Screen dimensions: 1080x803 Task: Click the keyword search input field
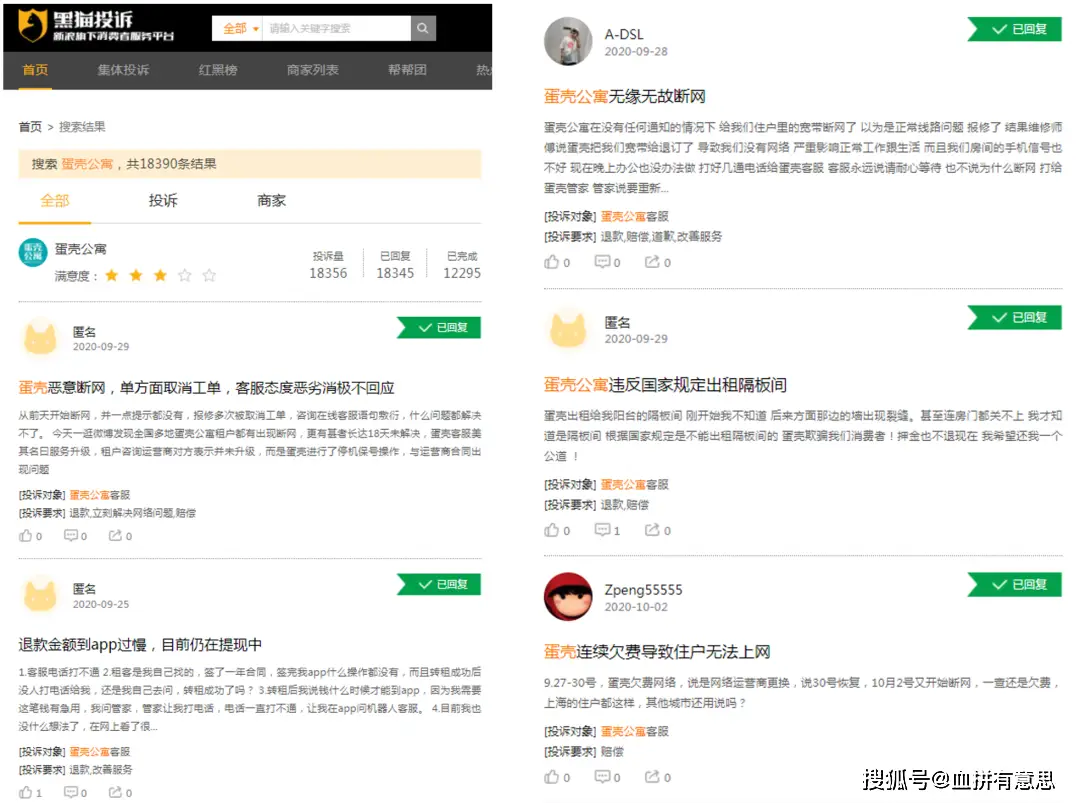point(336,28)
